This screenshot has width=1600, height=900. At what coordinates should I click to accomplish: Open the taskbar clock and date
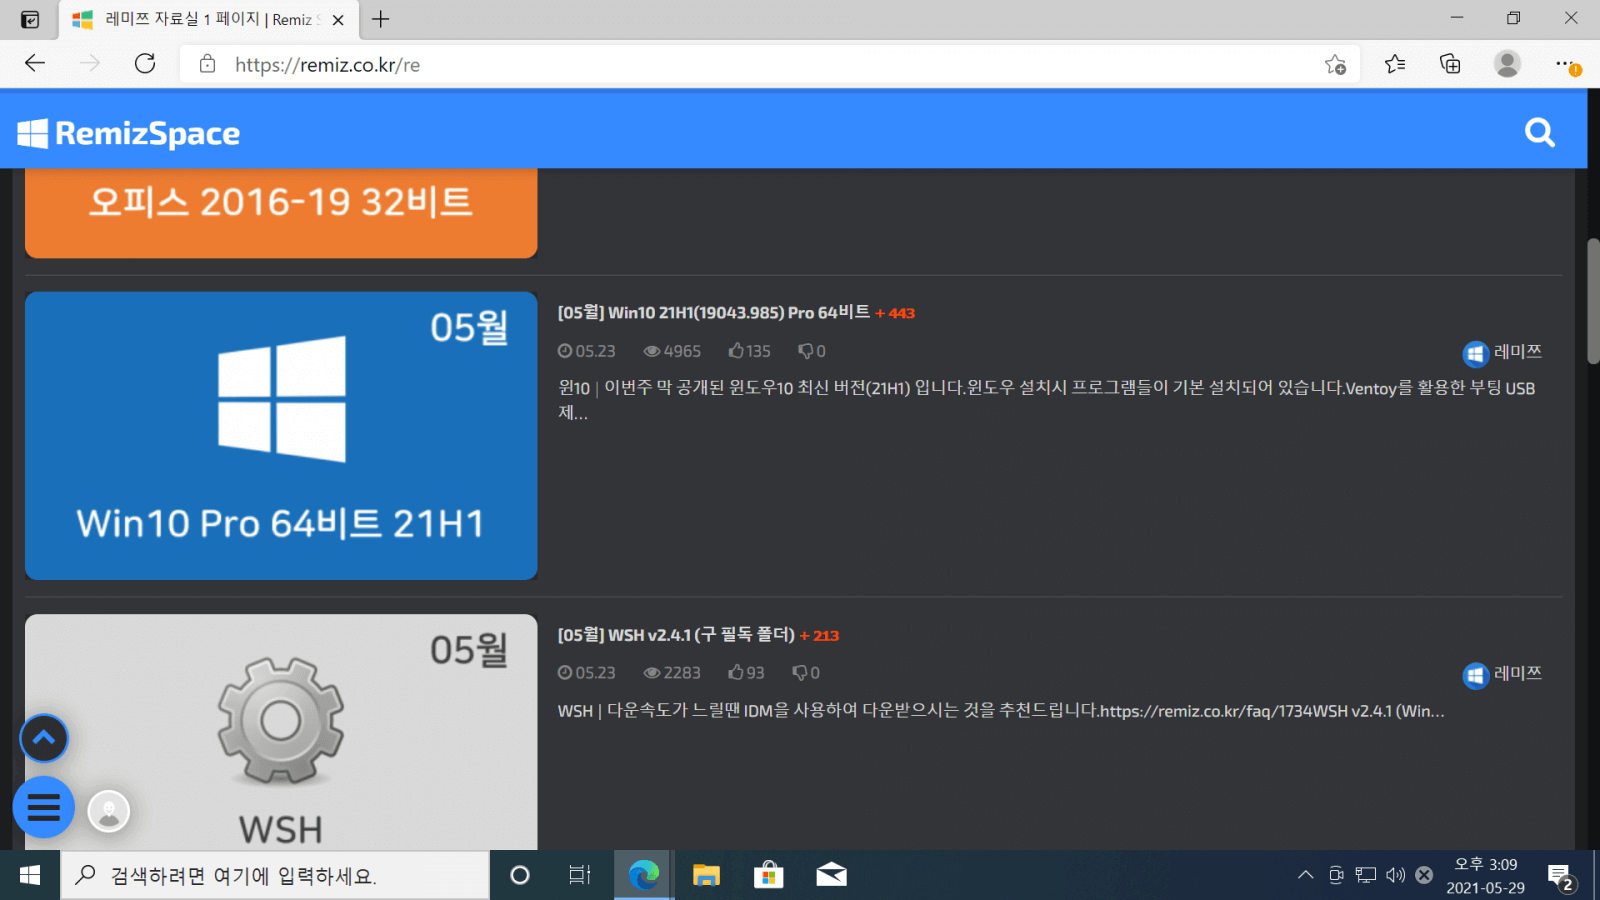[1485, 875]
